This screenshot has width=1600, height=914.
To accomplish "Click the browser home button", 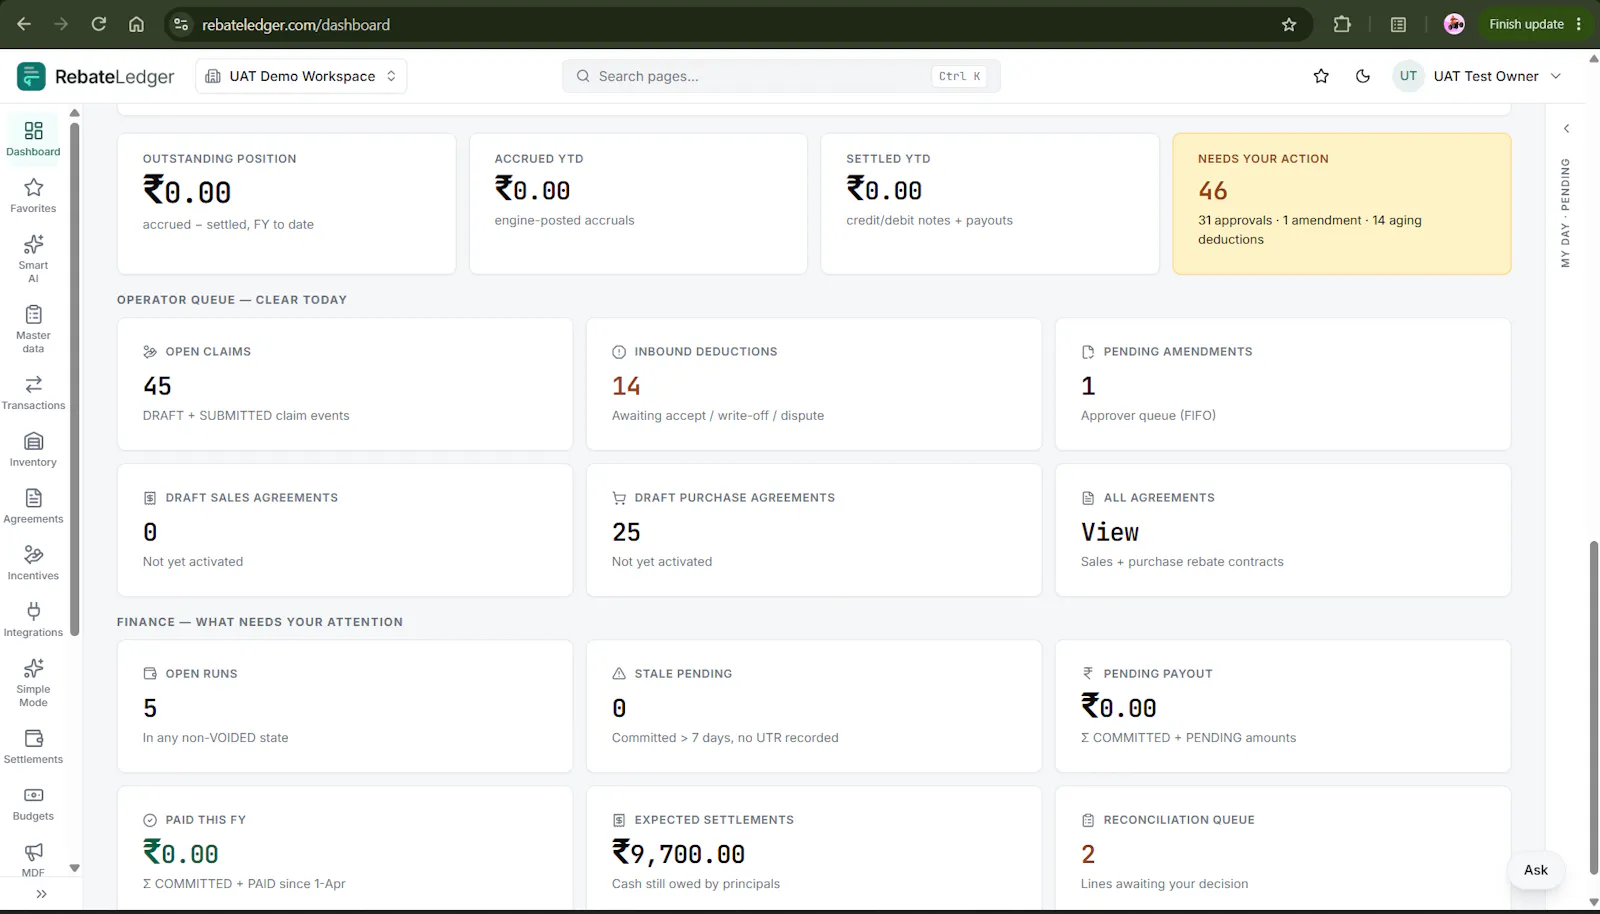I will tap(136, 24).
